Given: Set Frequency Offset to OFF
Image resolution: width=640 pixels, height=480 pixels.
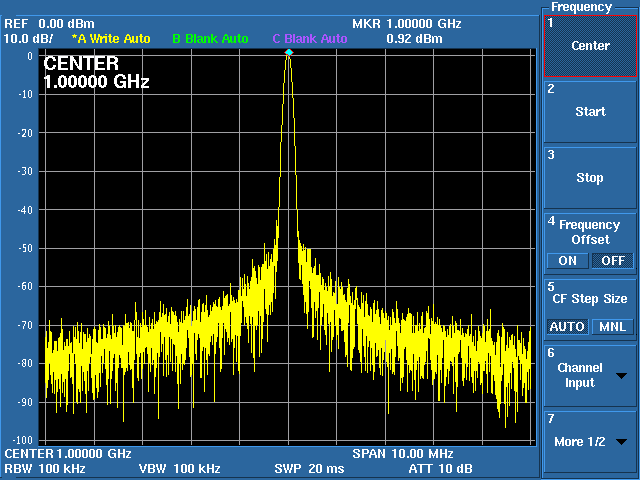Looking at the screenshot, I should pyautogui.click(x=613, y=261).
